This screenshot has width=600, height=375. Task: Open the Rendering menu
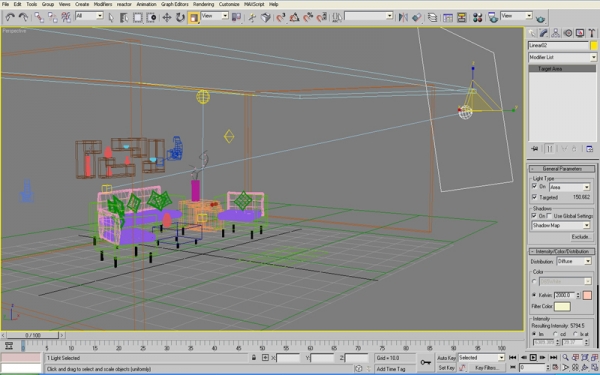[203, 4]
